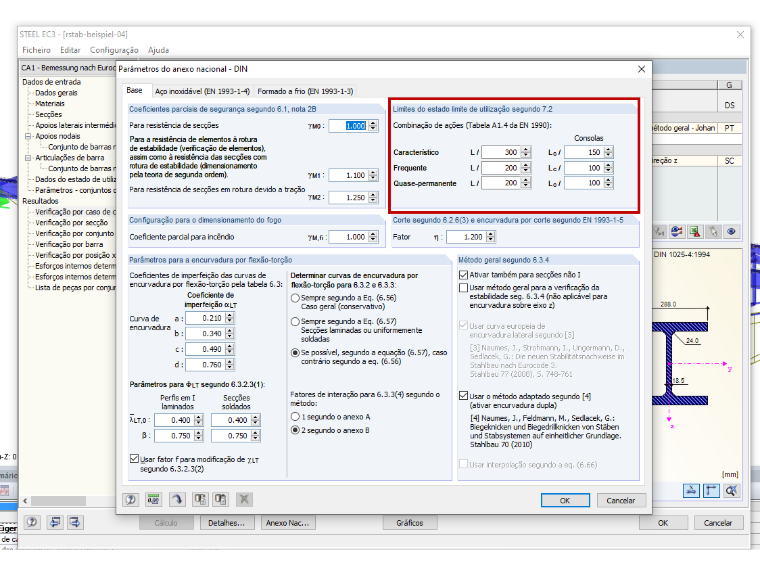
Task: Select 'Sempre segundo a Eq. (6.56)' radio button
Action: pyautogui.click(x=295, y=298)
